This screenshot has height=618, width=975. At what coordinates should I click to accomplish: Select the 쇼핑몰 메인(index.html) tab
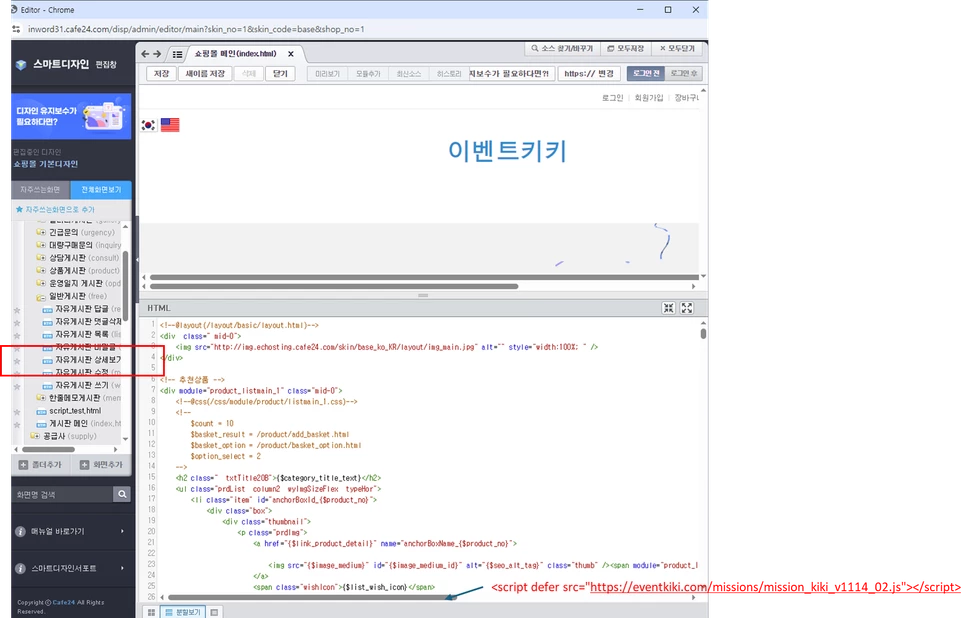235,53
